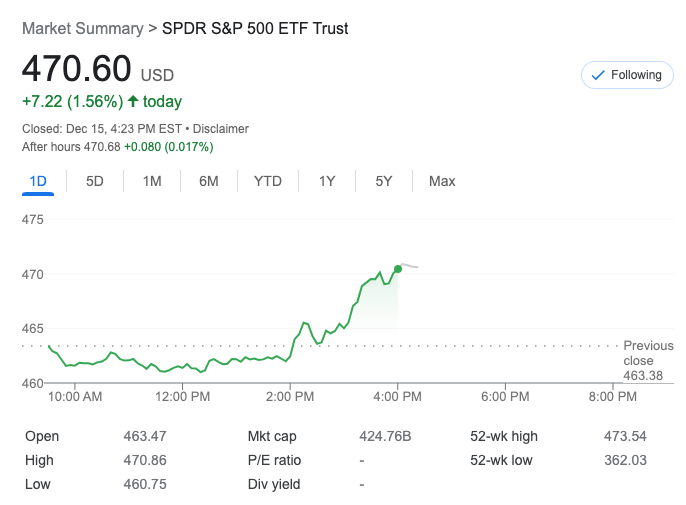Show the 1M price chart
686x505 pixels.
tap(152, 181)
